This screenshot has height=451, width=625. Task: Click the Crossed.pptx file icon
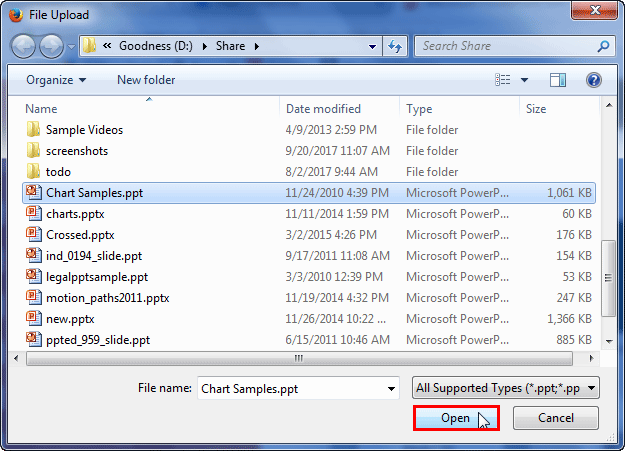pyautogui.click(x=33, y=234)
